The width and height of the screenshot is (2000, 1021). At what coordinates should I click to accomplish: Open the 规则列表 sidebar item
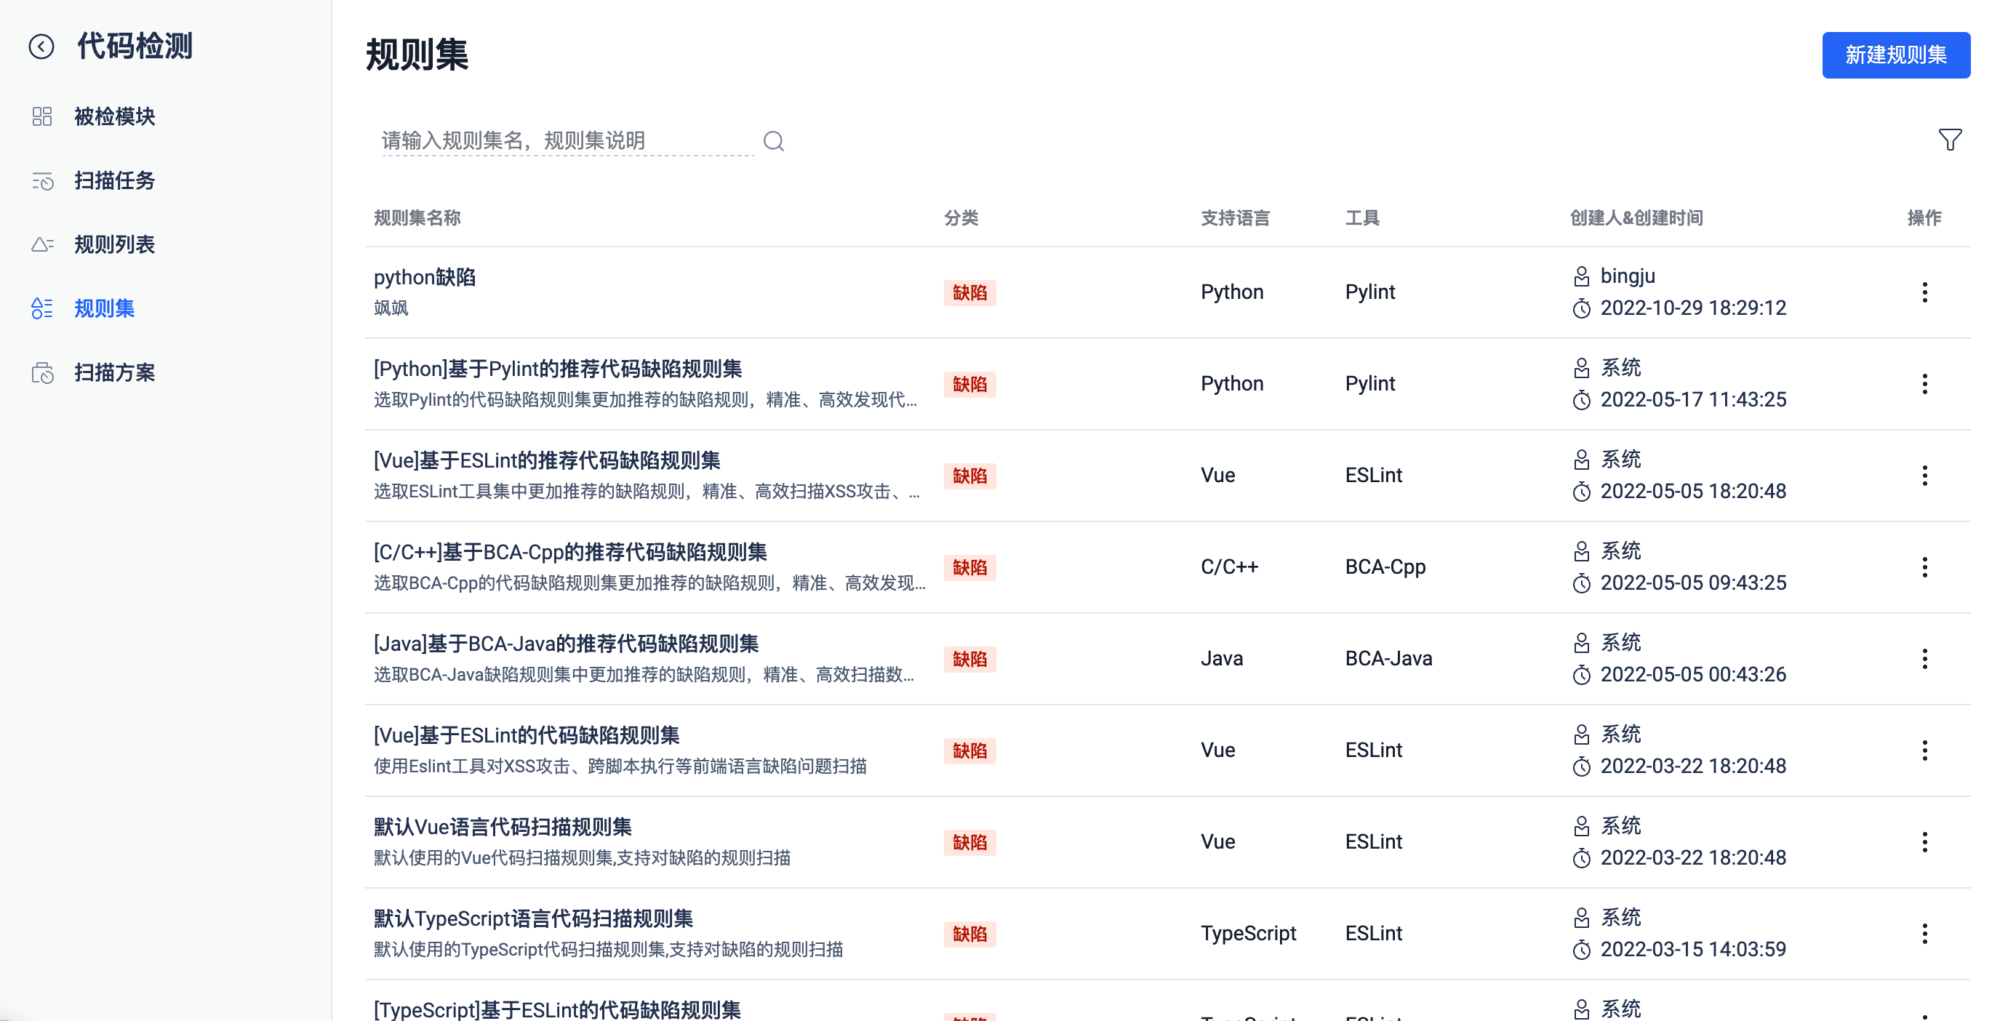coord(114,245)
